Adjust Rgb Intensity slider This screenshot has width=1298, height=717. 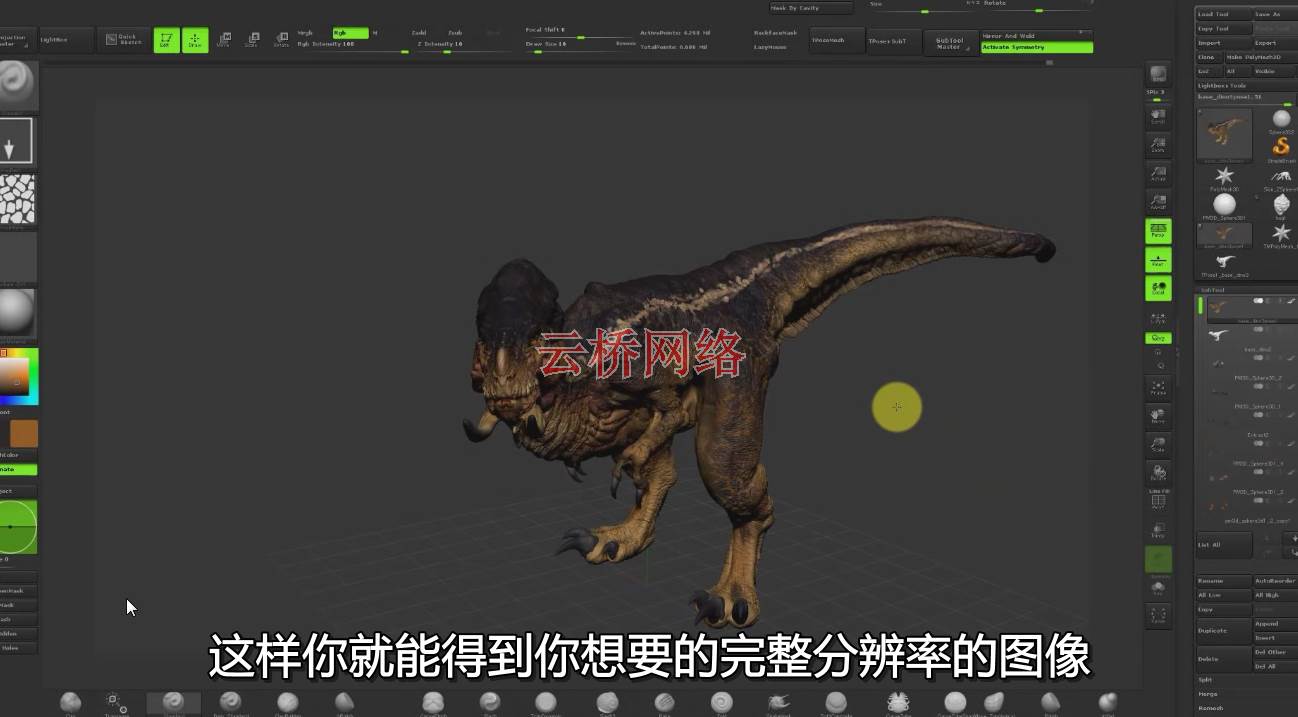(353, 45)
